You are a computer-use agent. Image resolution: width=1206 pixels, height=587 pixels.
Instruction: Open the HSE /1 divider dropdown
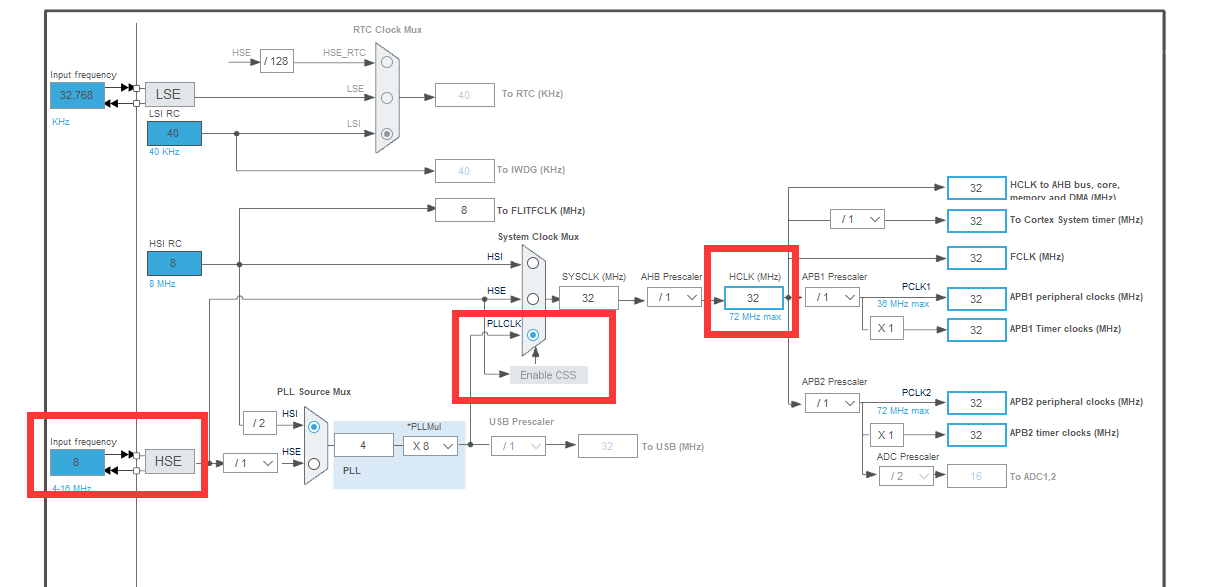(250, 463)
